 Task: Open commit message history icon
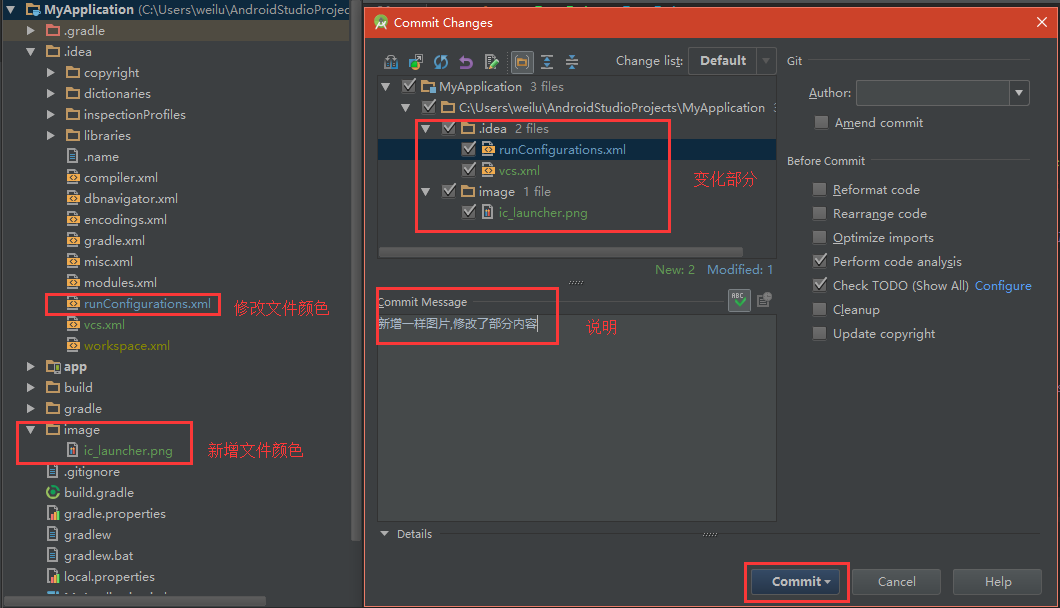pyautogui.click(x=764, y=300)
